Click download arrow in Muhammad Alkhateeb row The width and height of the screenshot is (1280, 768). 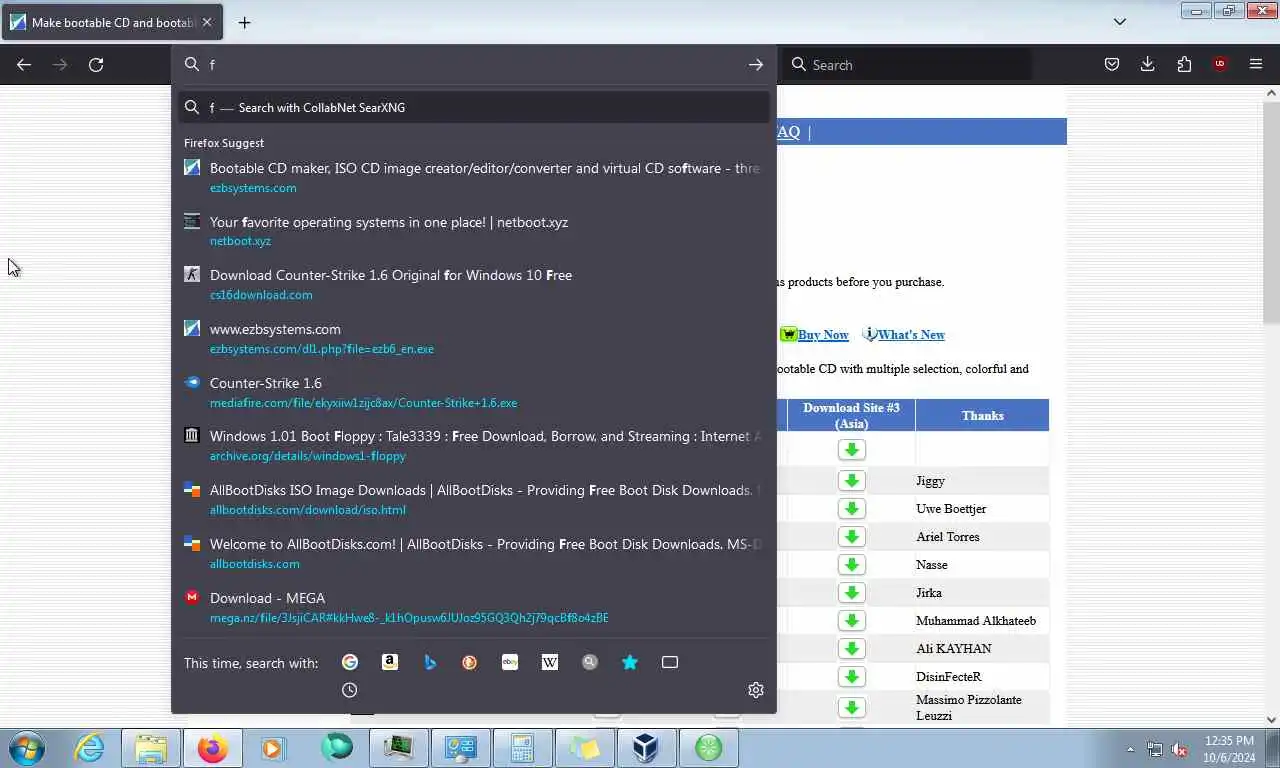[x=852, y=621]
